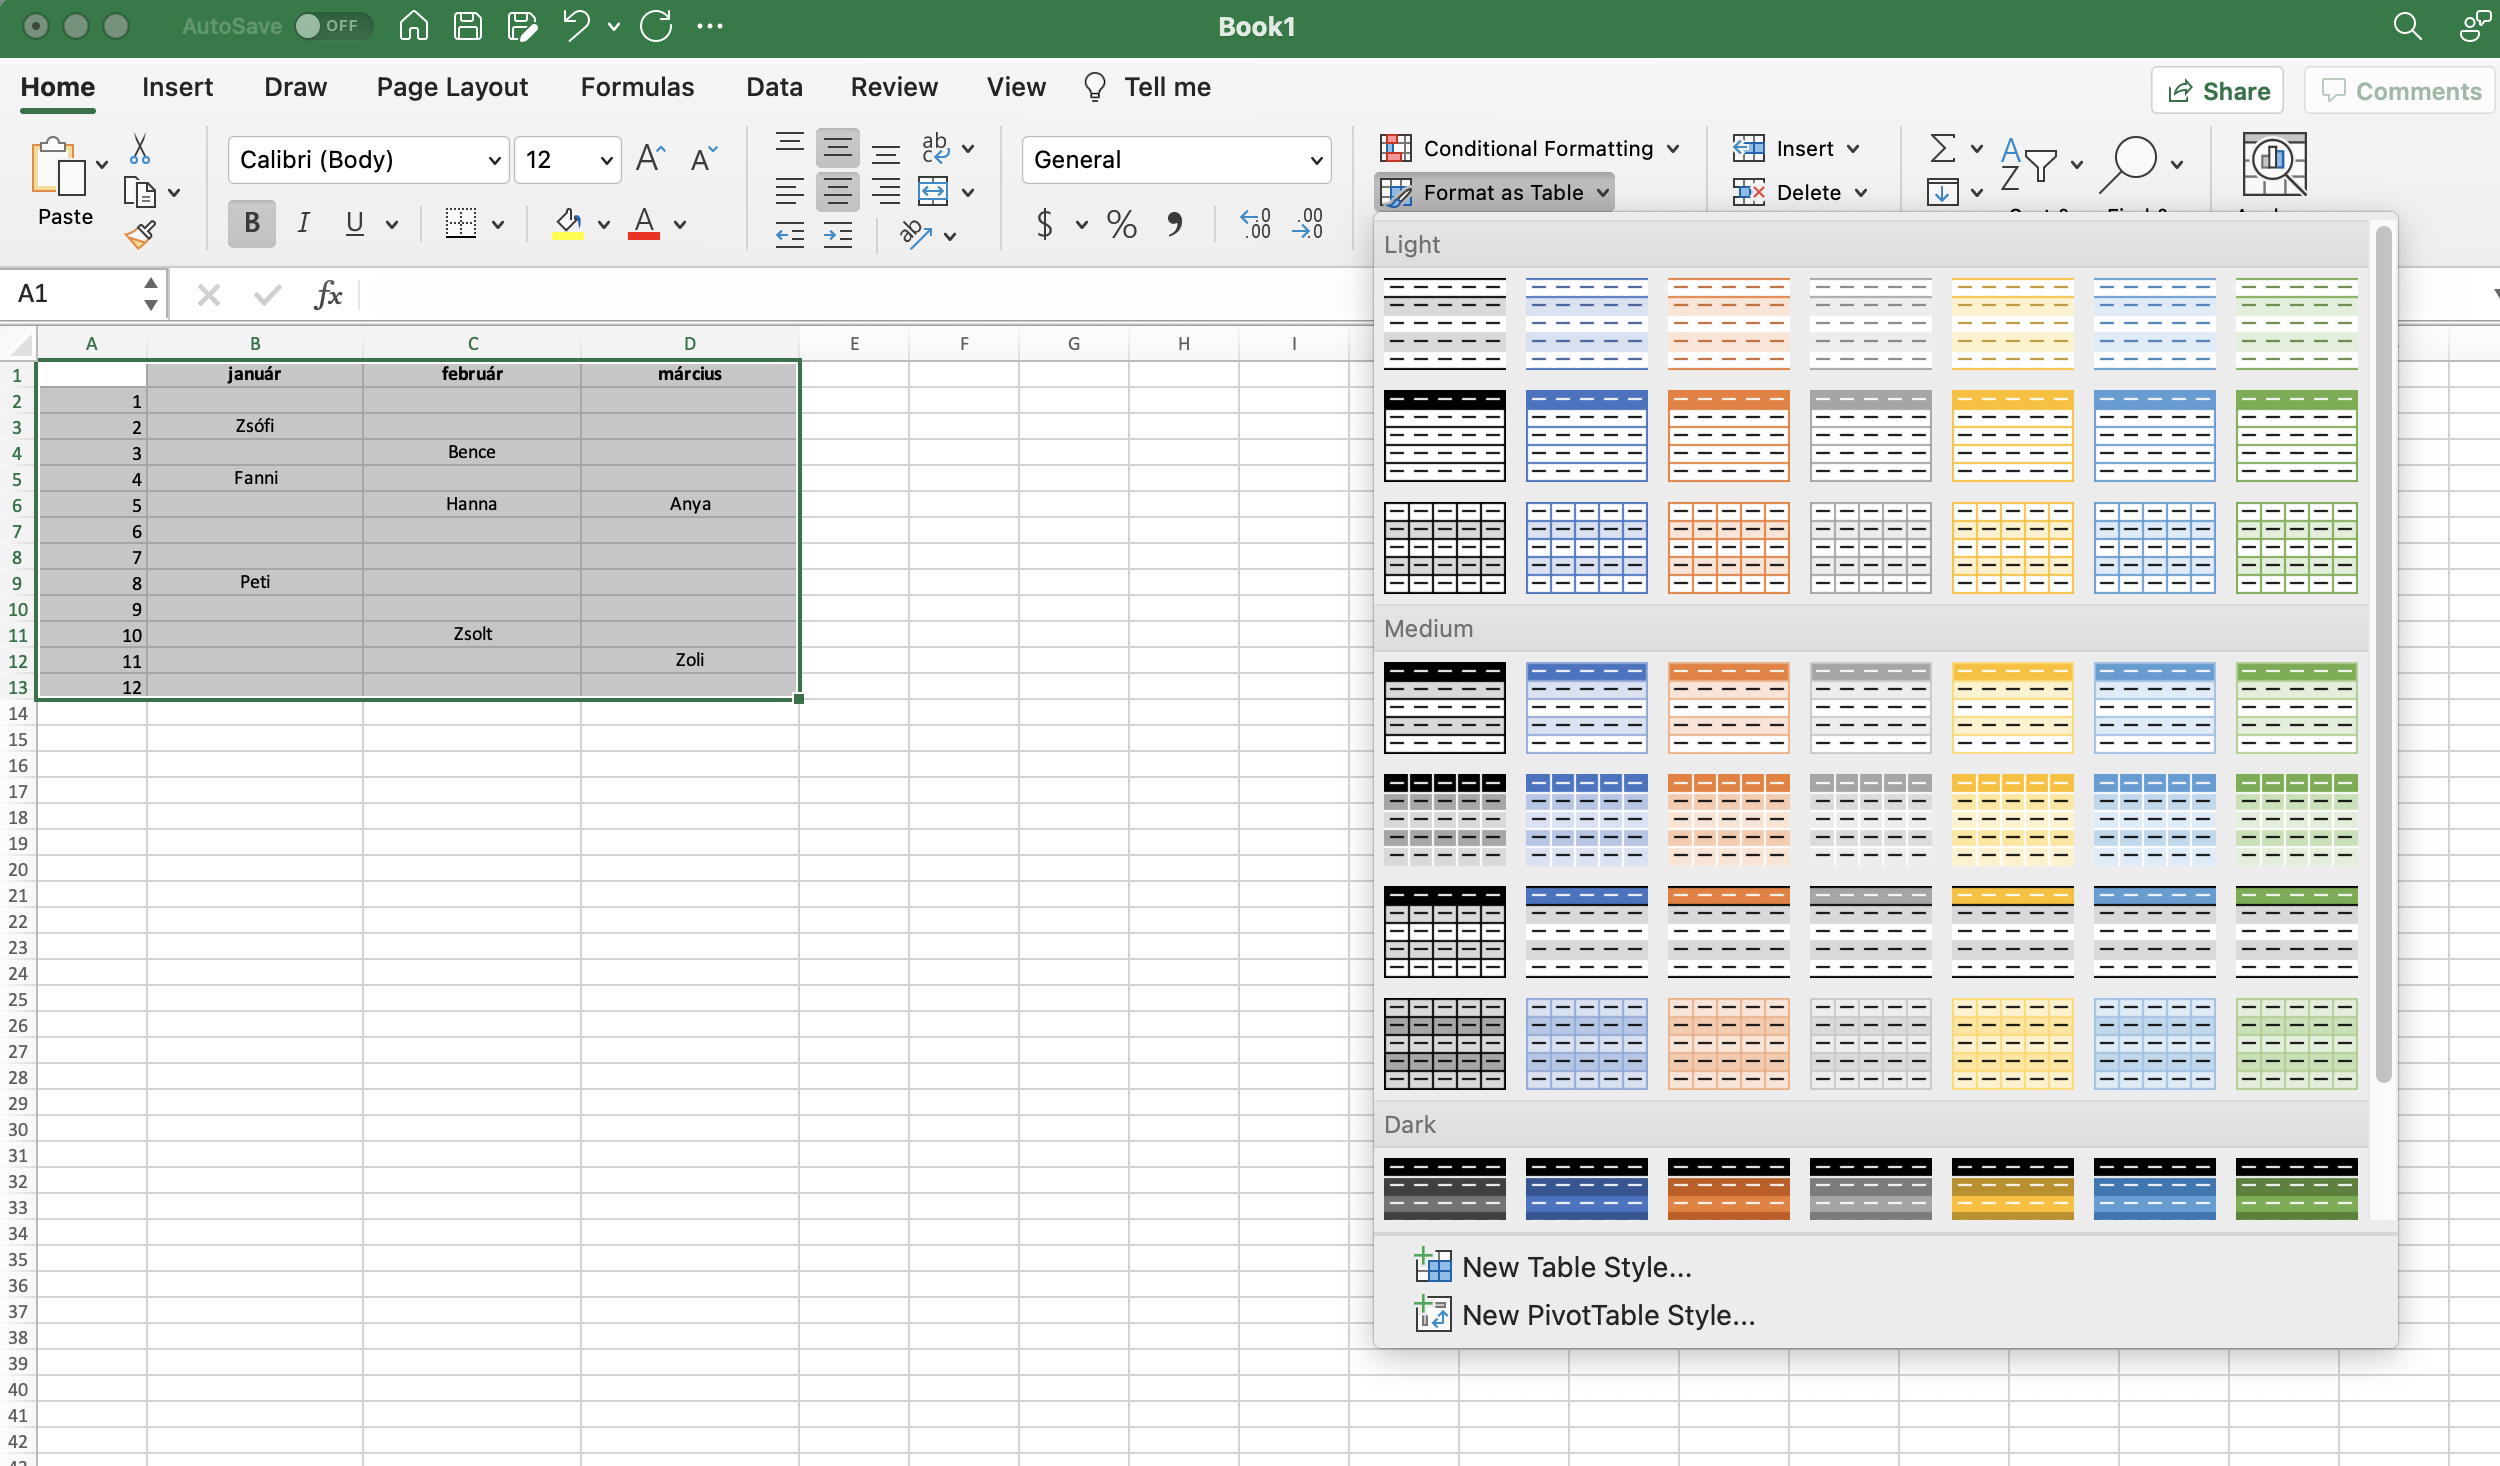Click the Share button
Image resolution: width=2500 pixels, height=1466 pixels.
coord(2218,91)
